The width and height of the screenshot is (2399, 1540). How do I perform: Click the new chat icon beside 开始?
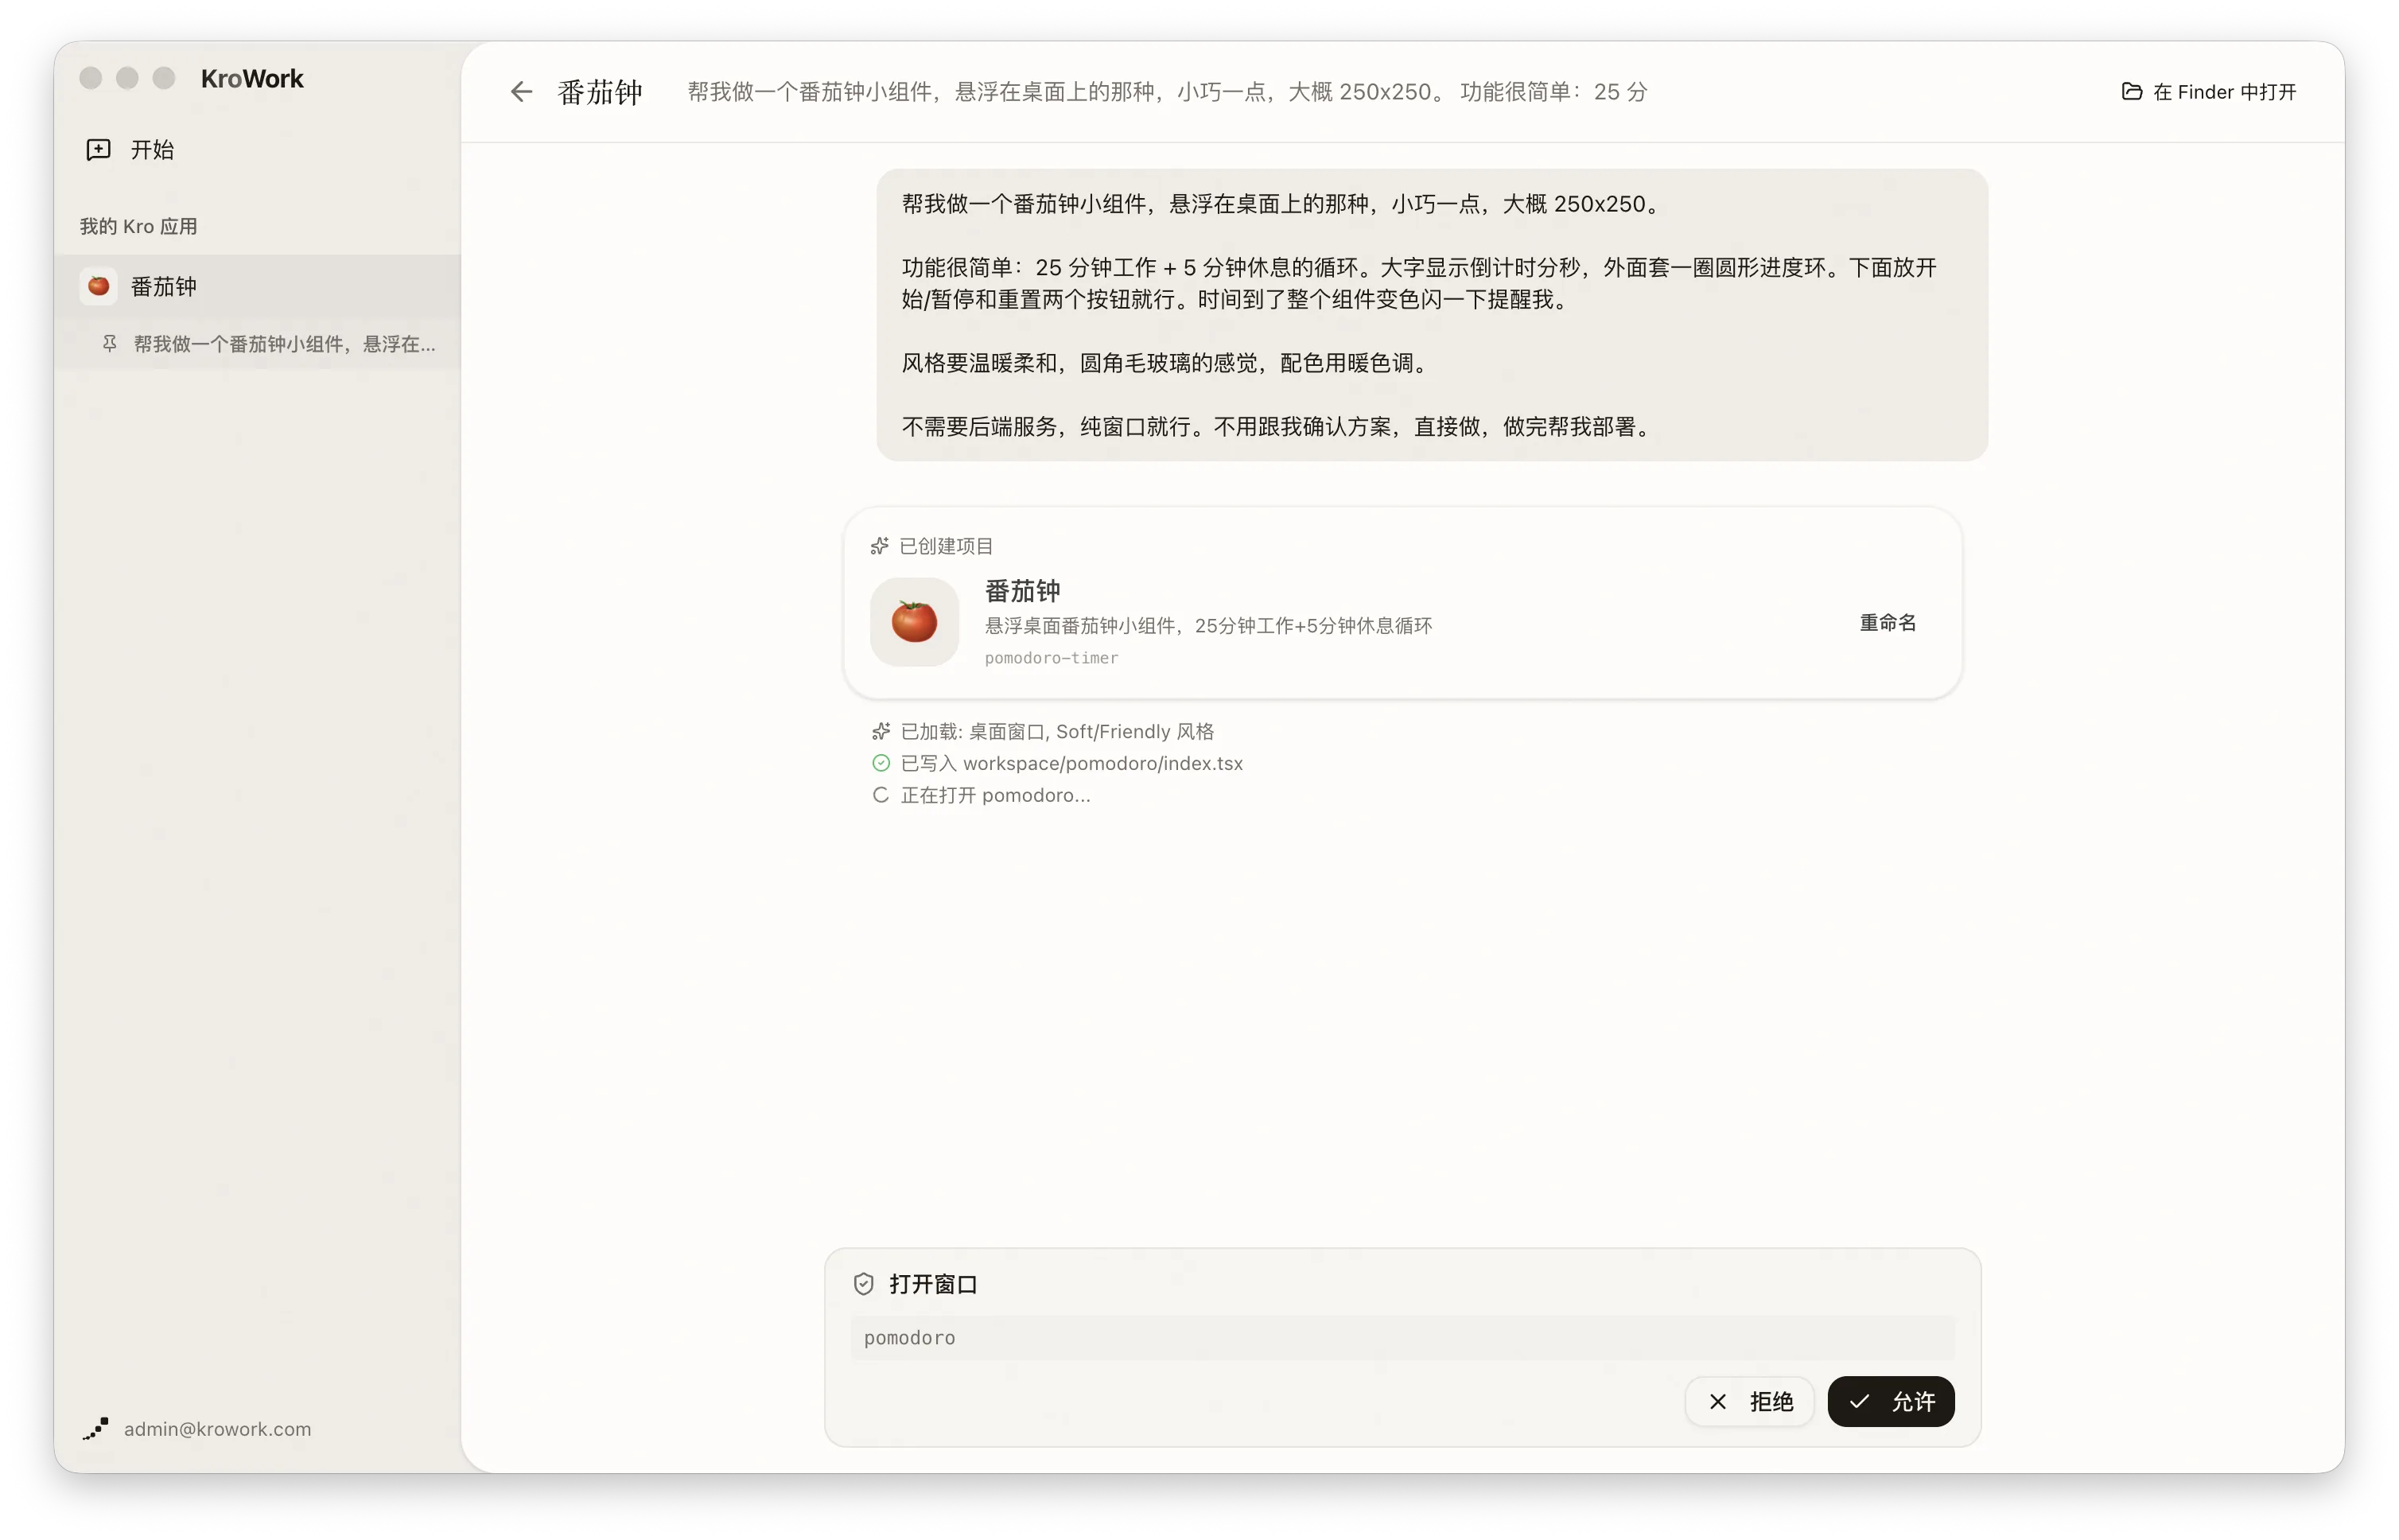click(98, 150)
